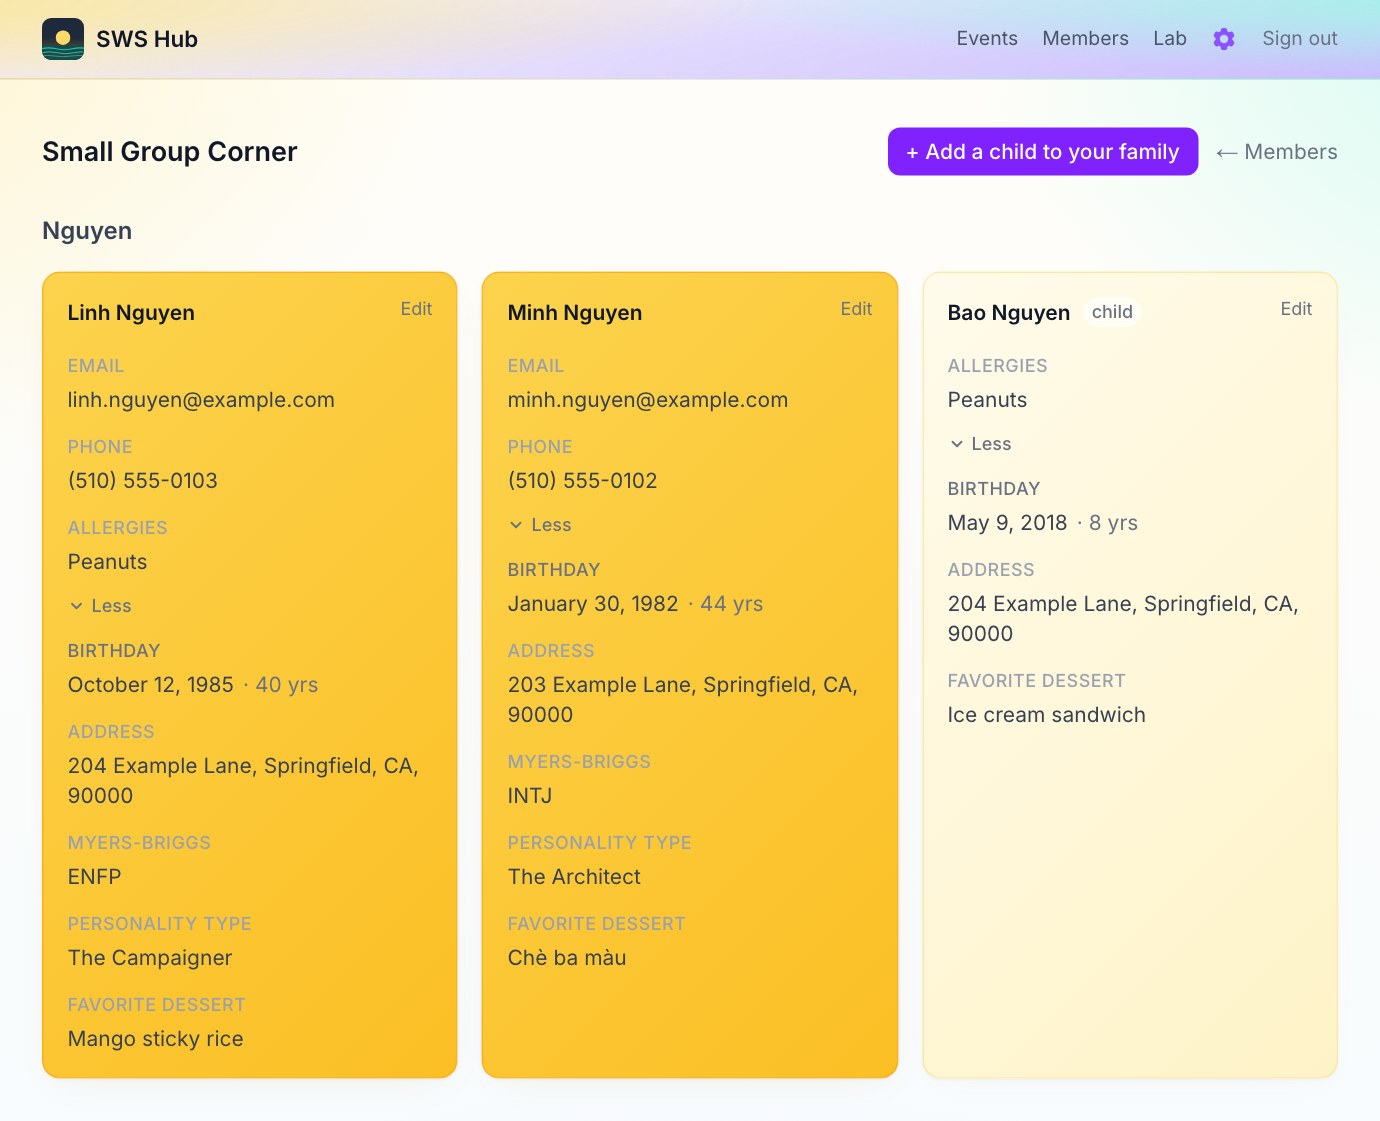
Task: Click Peanuts allergy on Linh's card
Action: click(x=108, y=562)
